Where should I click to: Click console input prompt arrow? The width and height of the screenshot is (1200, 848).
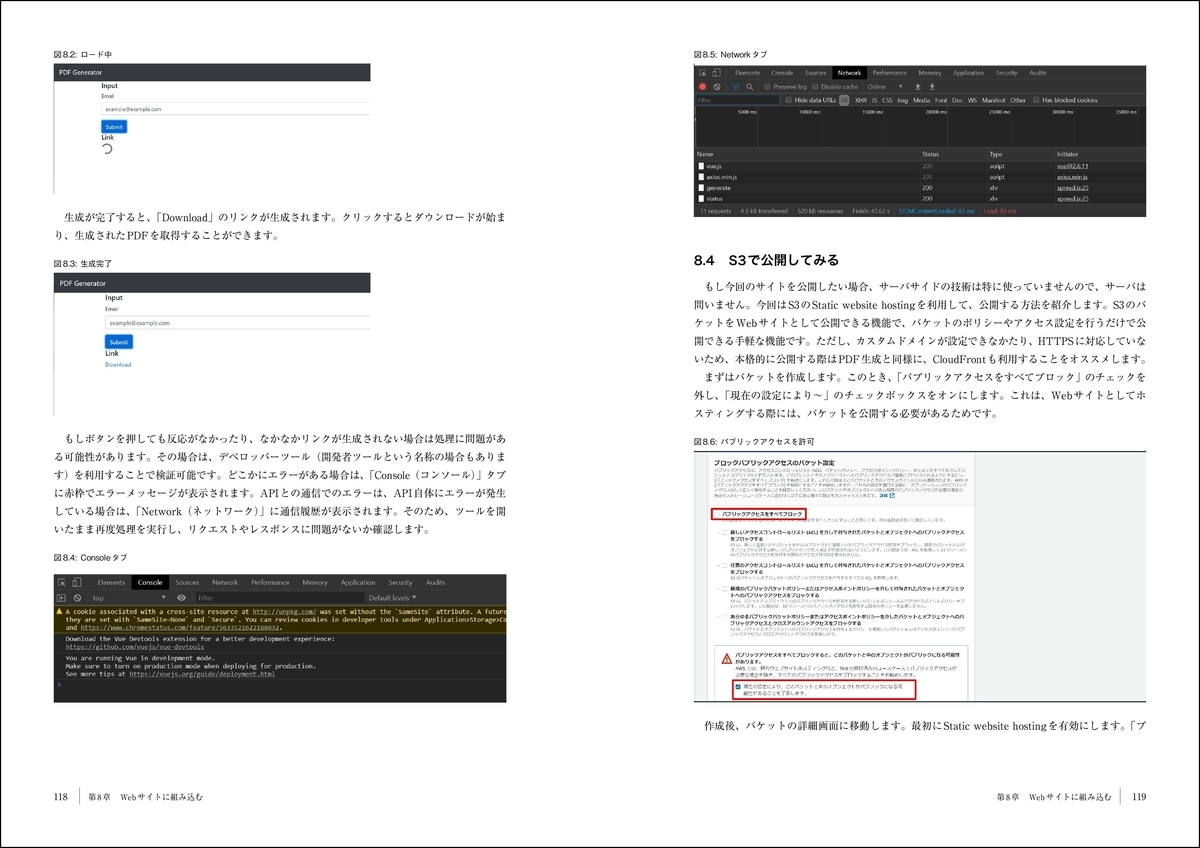(x=58, y=685)
